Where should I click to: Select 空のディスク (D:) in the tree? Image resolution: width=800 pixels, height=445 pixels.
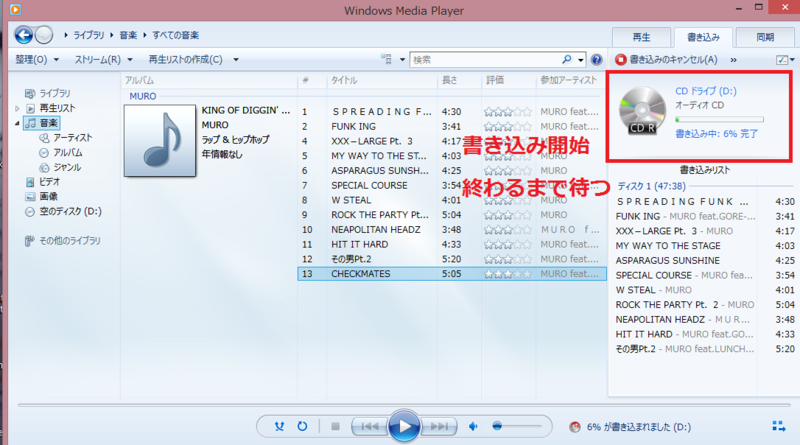pyautogui.click(x=70, y=211)
